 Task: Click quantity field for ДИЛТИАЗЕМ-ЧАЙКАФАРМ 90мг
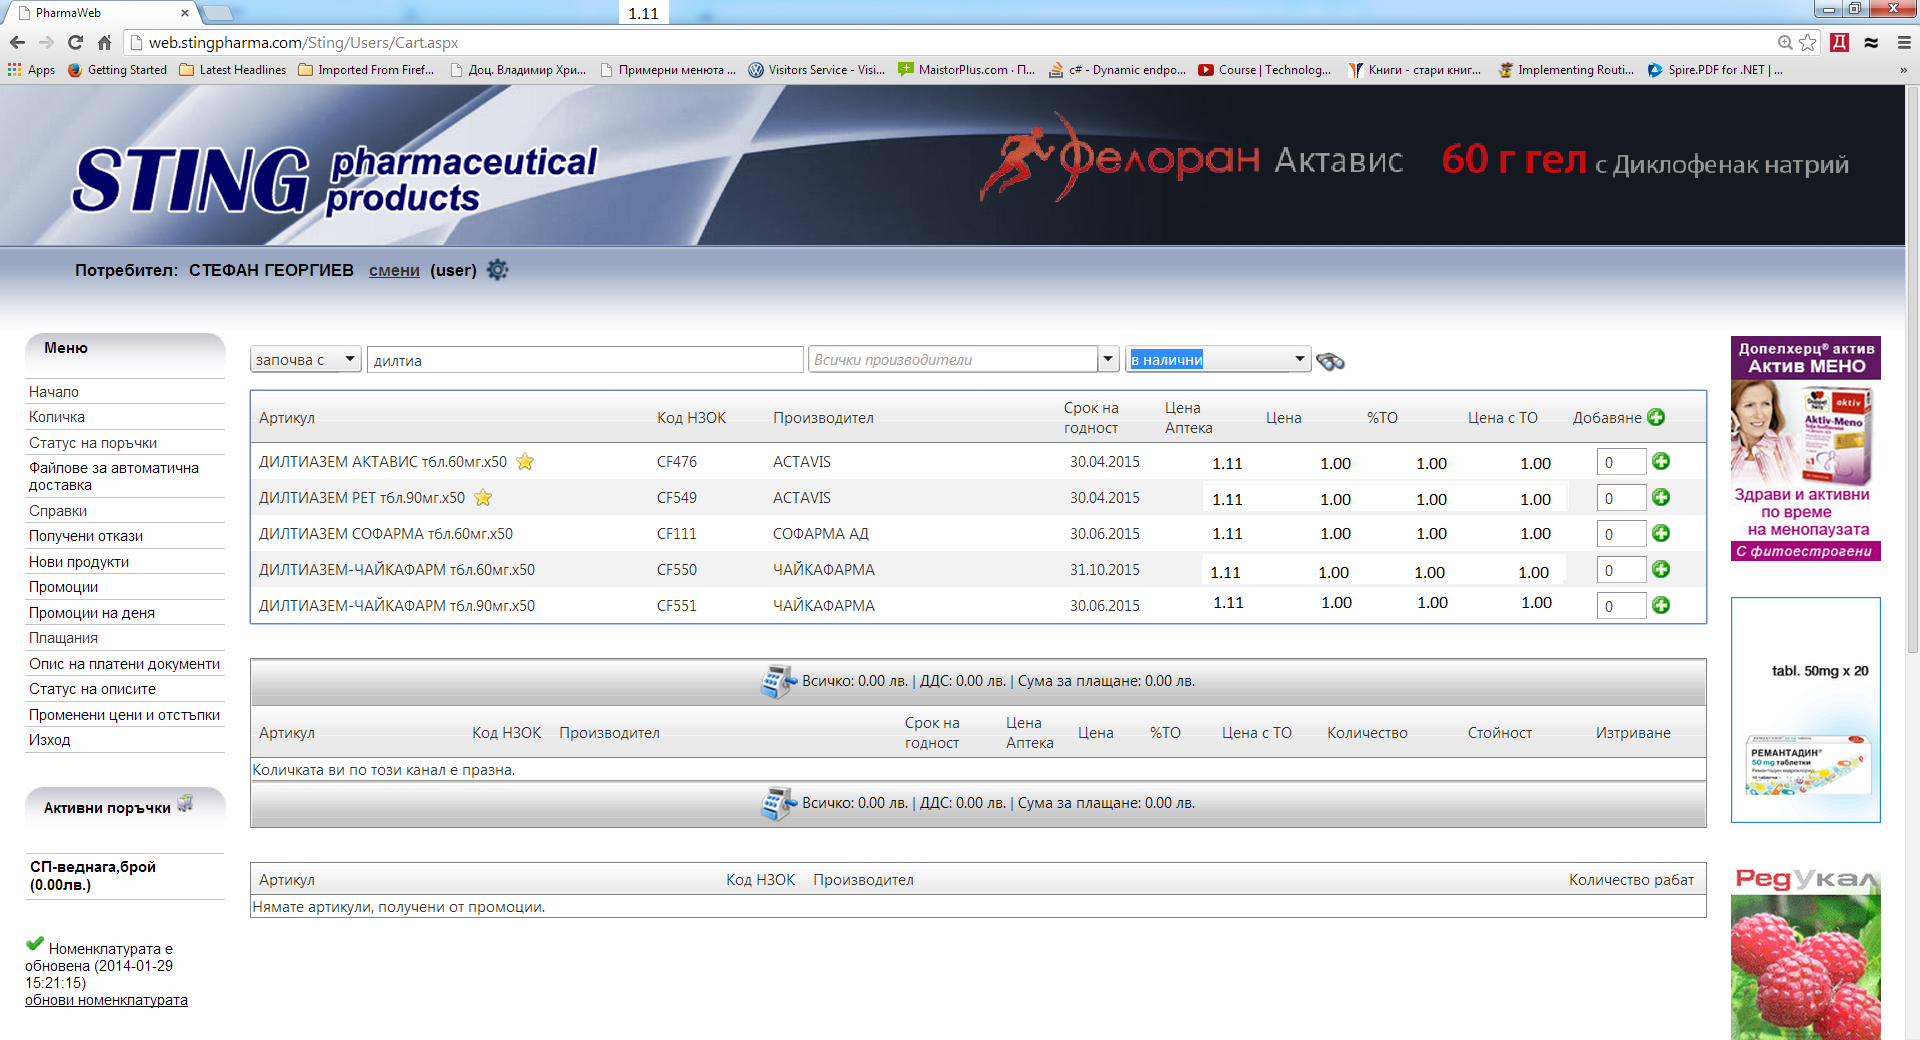pos(1621,606)
